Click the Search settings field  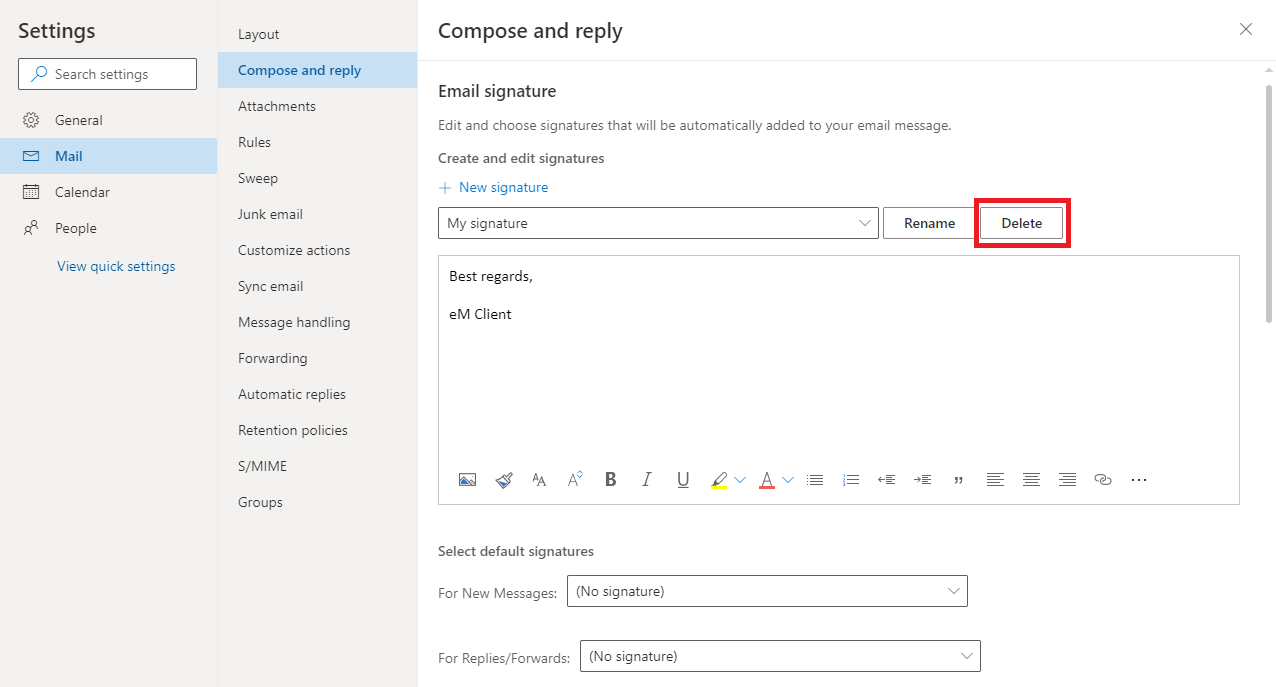tap(108, 74)
